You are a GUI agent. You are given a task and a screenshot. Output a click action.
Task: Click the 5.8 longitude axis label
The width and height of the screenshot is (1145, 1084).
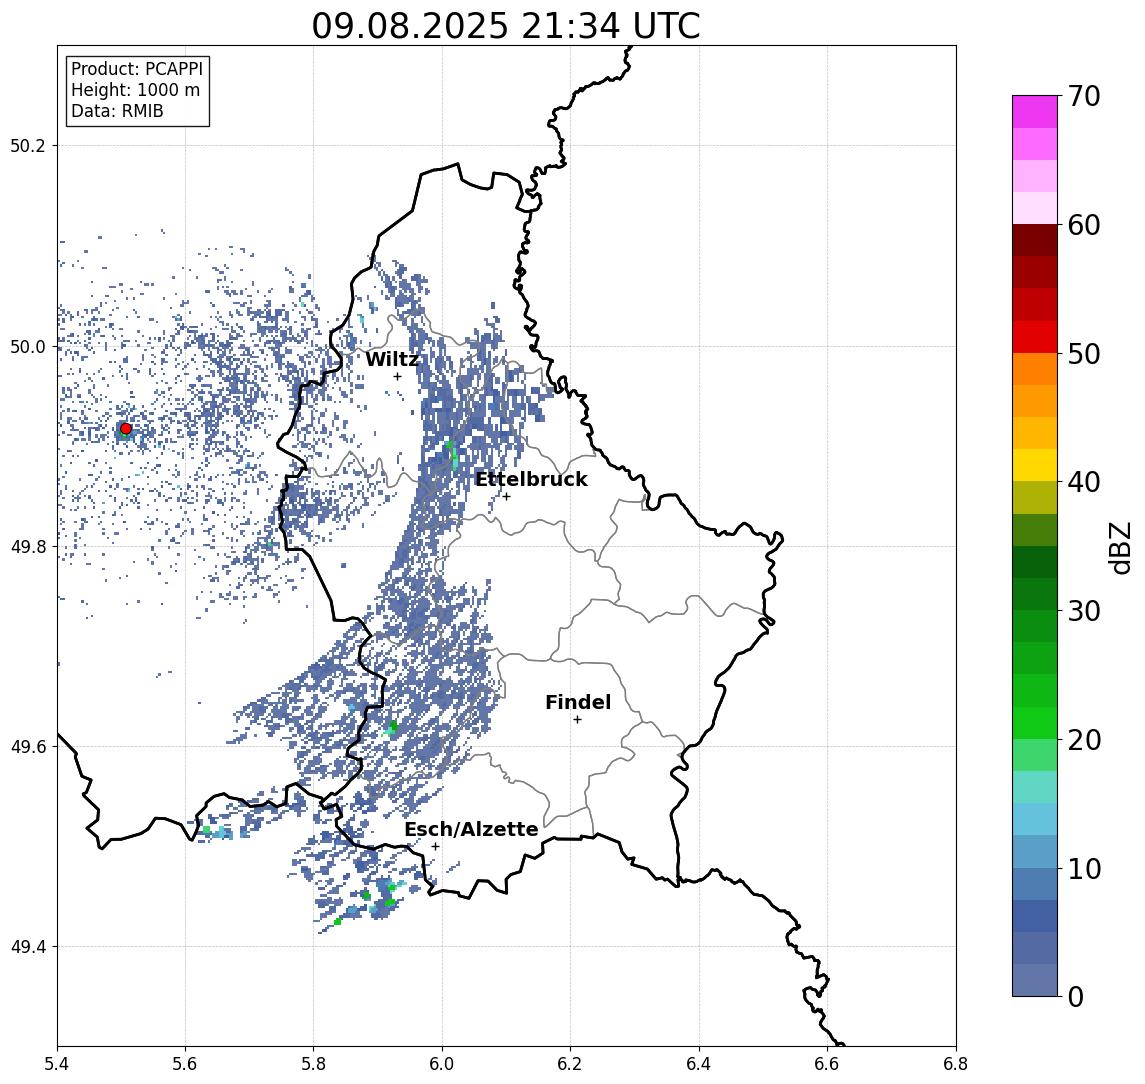pos(314,1064)
